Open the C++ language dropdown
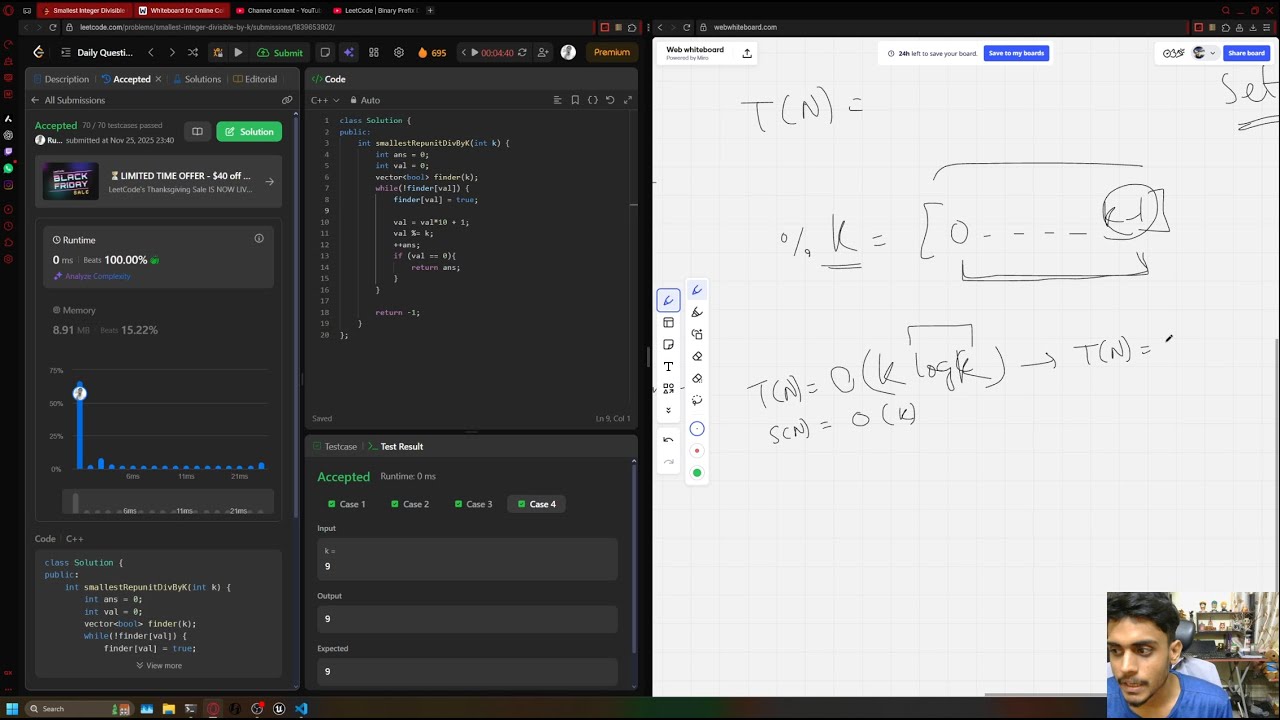The image size is (1280, 720). pyautogui.click(x=324, y=100)
